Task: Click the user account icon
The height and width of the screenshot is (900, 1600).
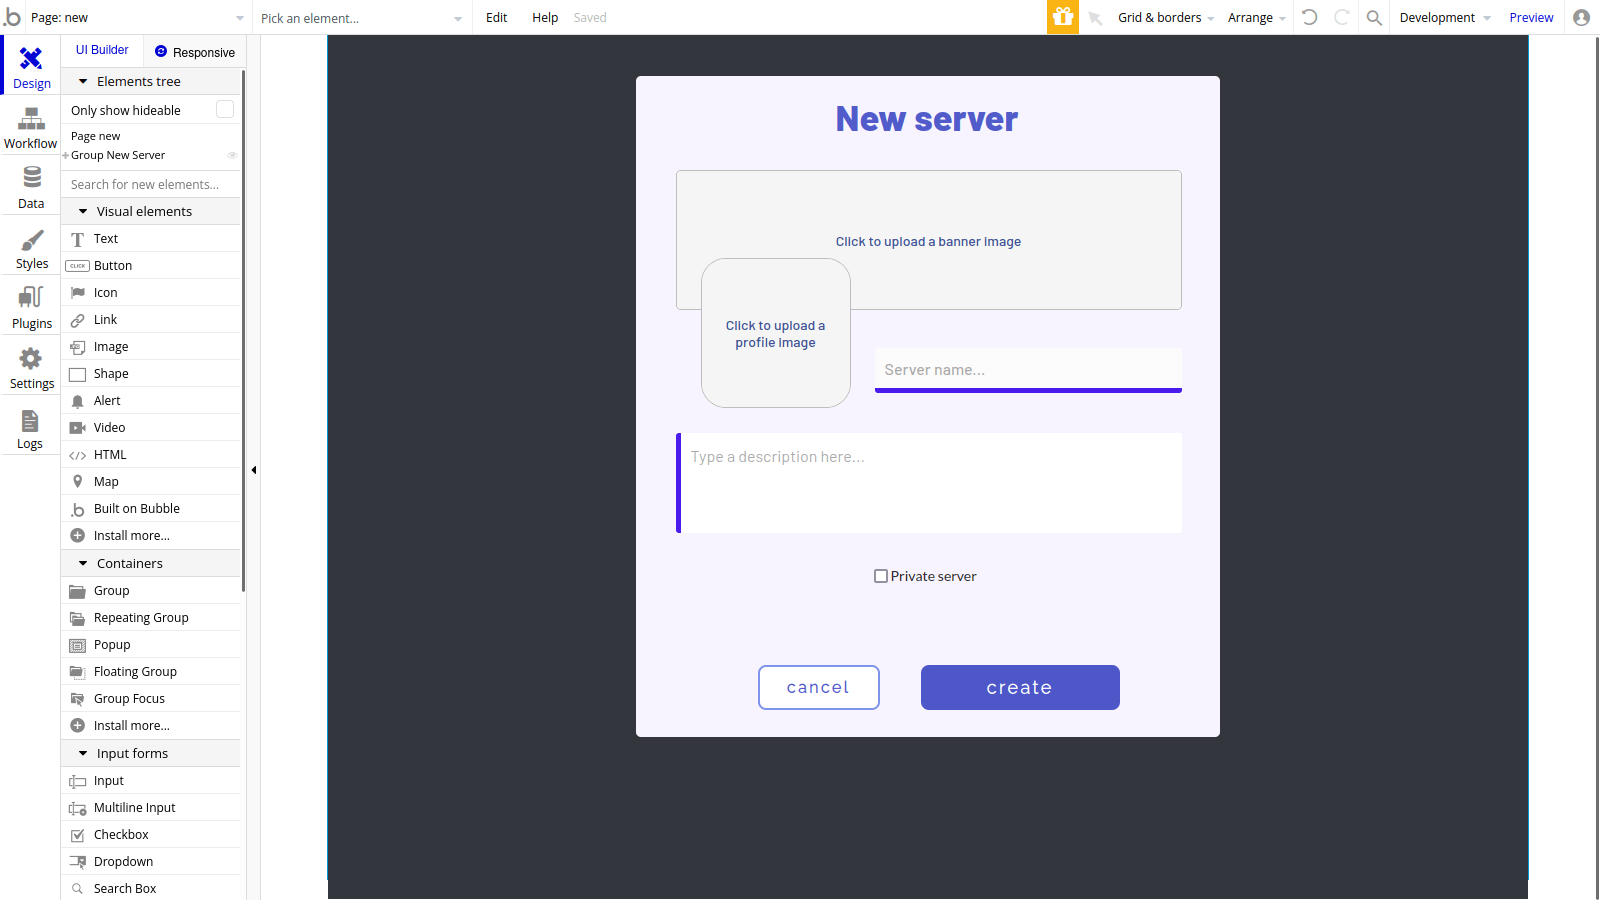Action: click(x=1580, y=17)
